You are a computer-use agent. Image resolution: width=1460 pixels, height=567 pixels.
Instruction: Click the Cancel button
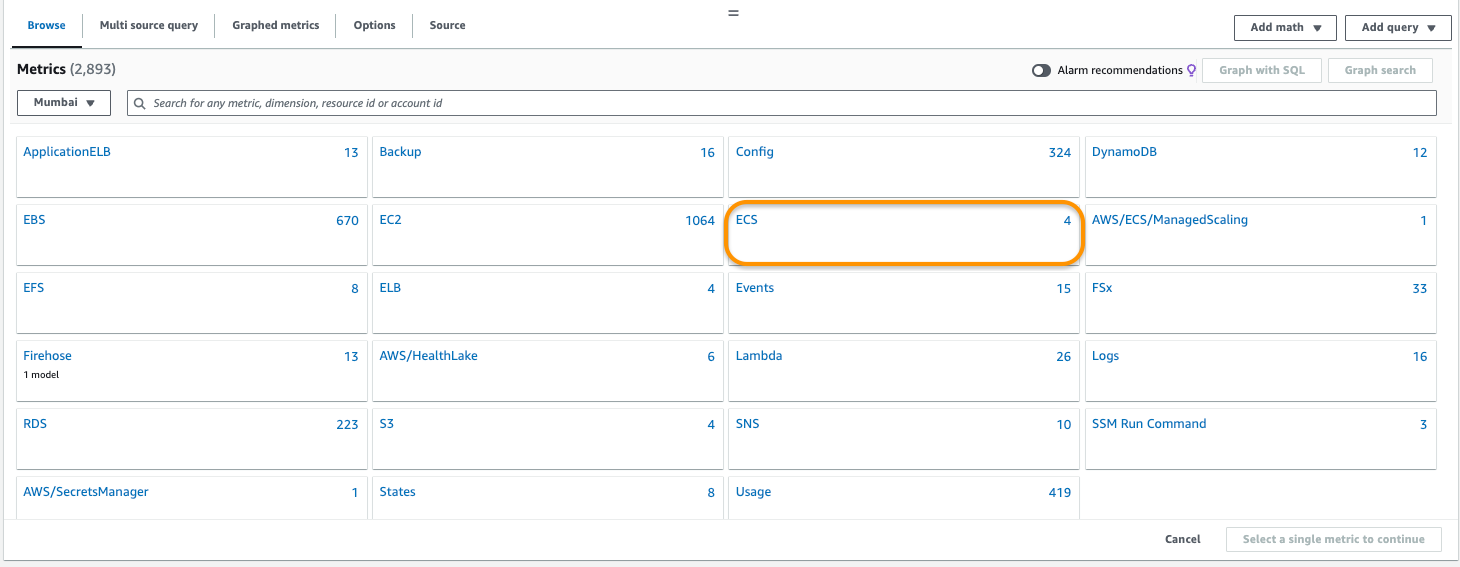click(x=1183, y=539)
